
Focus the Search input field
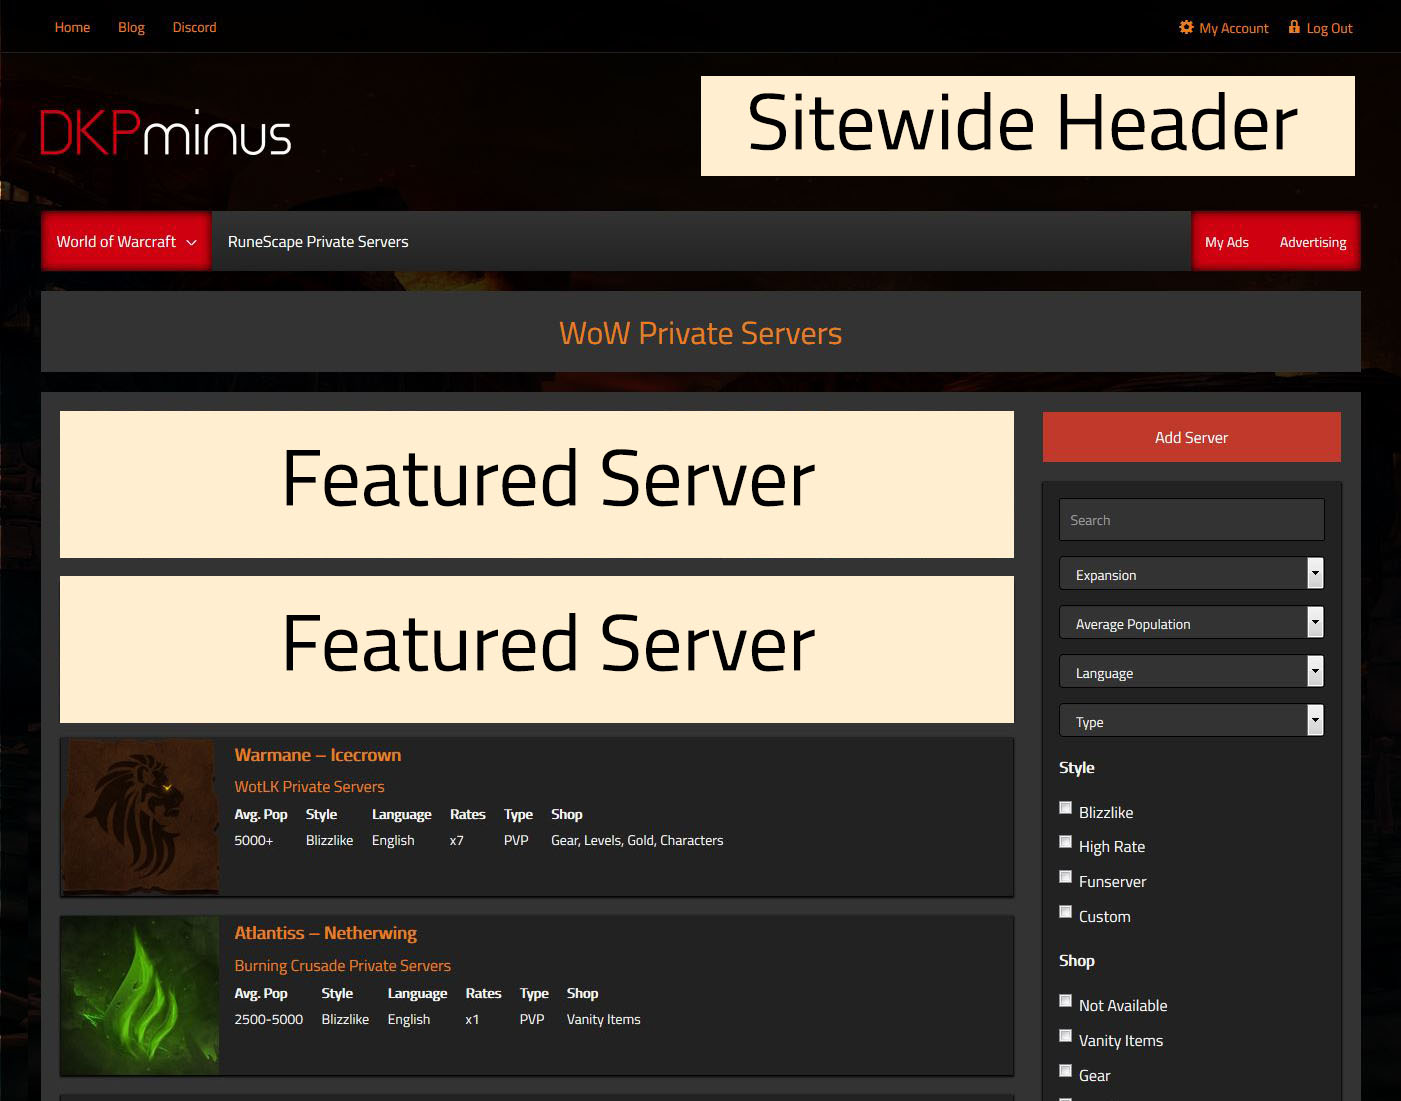[x=1191, y=520]
